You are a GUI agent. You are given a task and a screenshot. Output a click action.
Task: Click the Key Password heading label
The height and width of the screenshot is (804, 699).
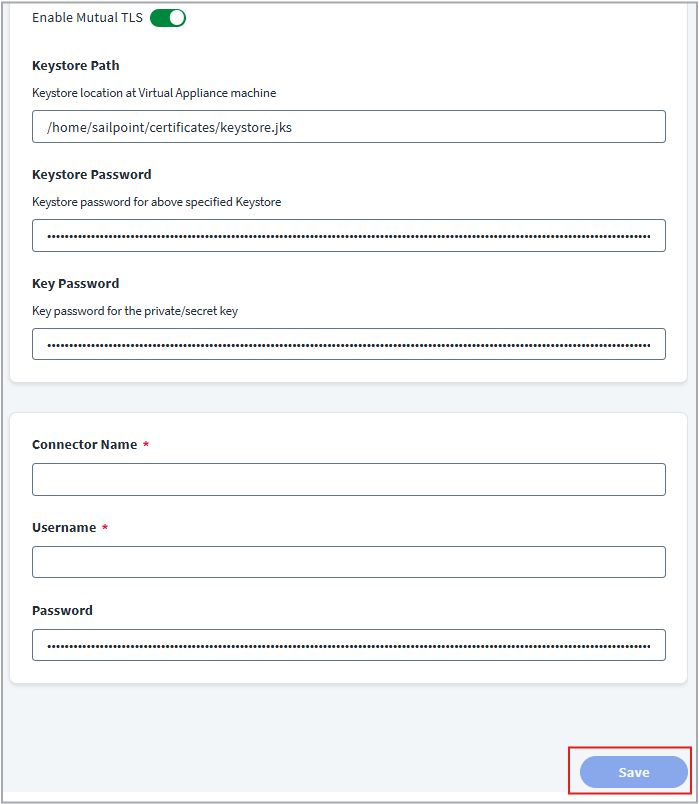point(76,284)
